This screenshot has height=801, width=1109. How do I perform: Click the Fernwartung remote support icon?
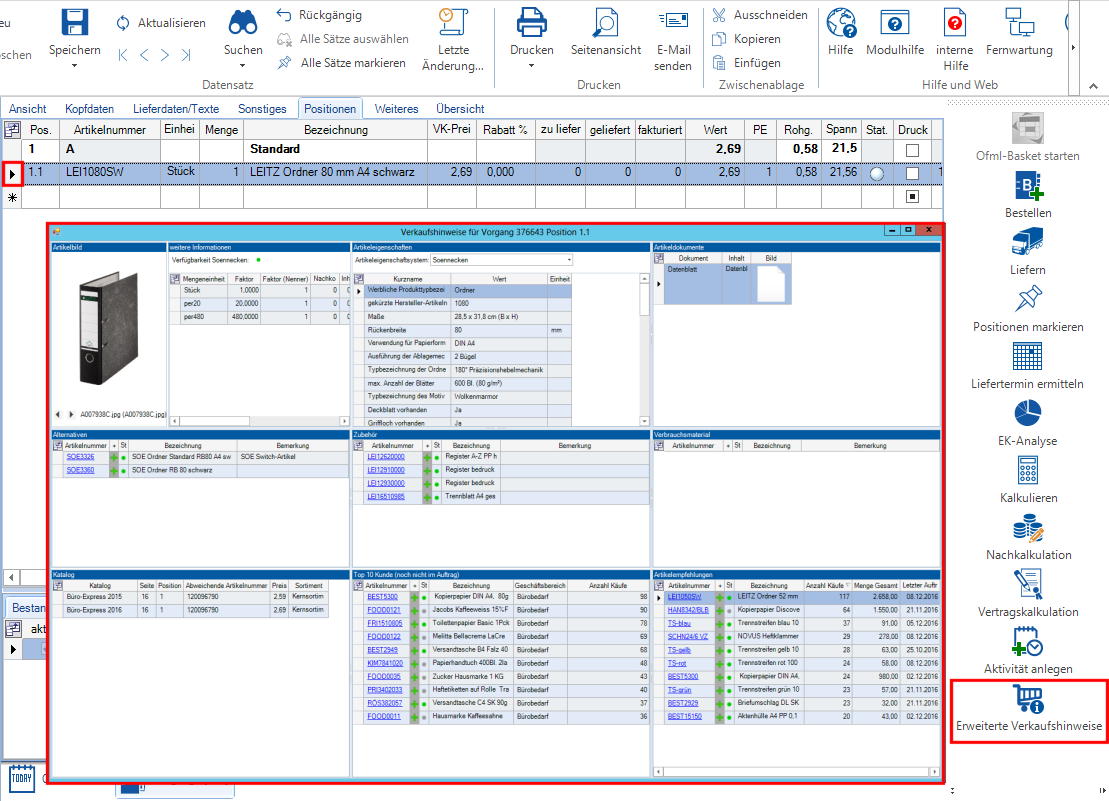pyautogui.click(x=1019, y=23)
